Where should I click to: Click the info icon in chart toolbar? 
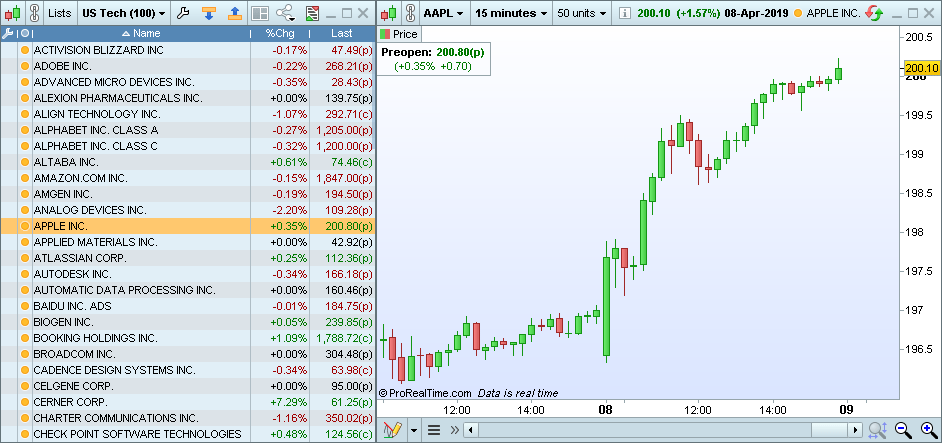[624, 14]
